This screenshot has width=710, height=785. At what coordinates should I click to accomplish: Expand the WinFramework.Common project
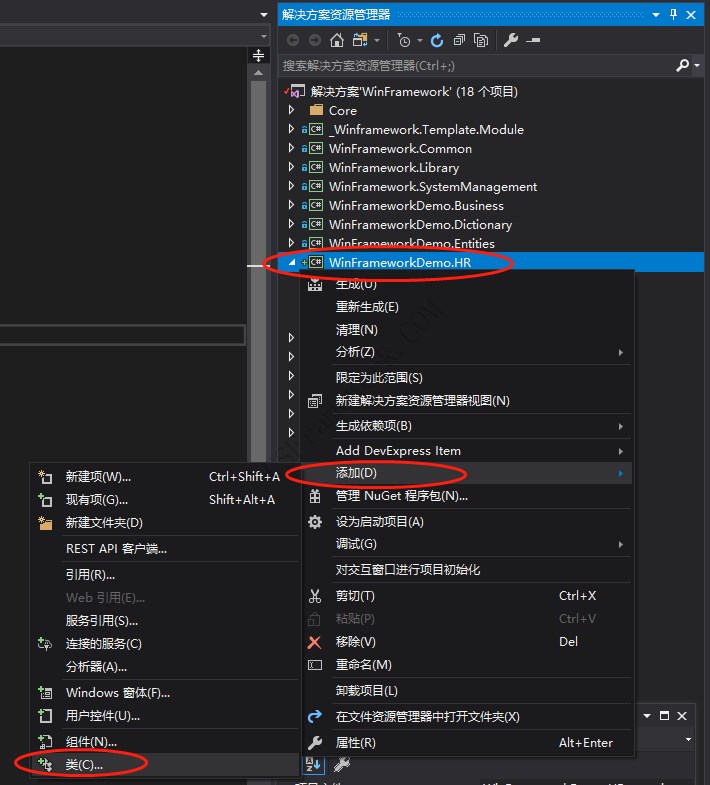click(291, 148)
